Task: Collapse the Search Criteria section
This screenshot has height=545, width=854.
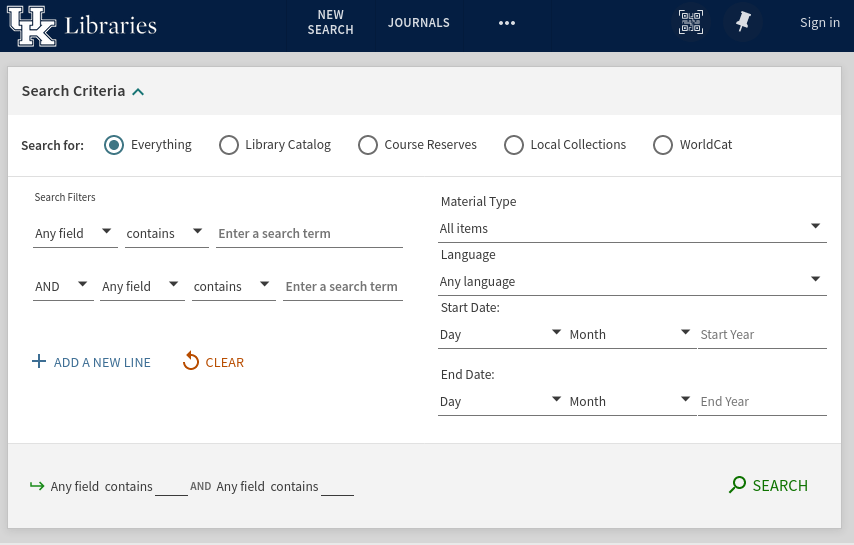Action: click(x=138, y=92)
